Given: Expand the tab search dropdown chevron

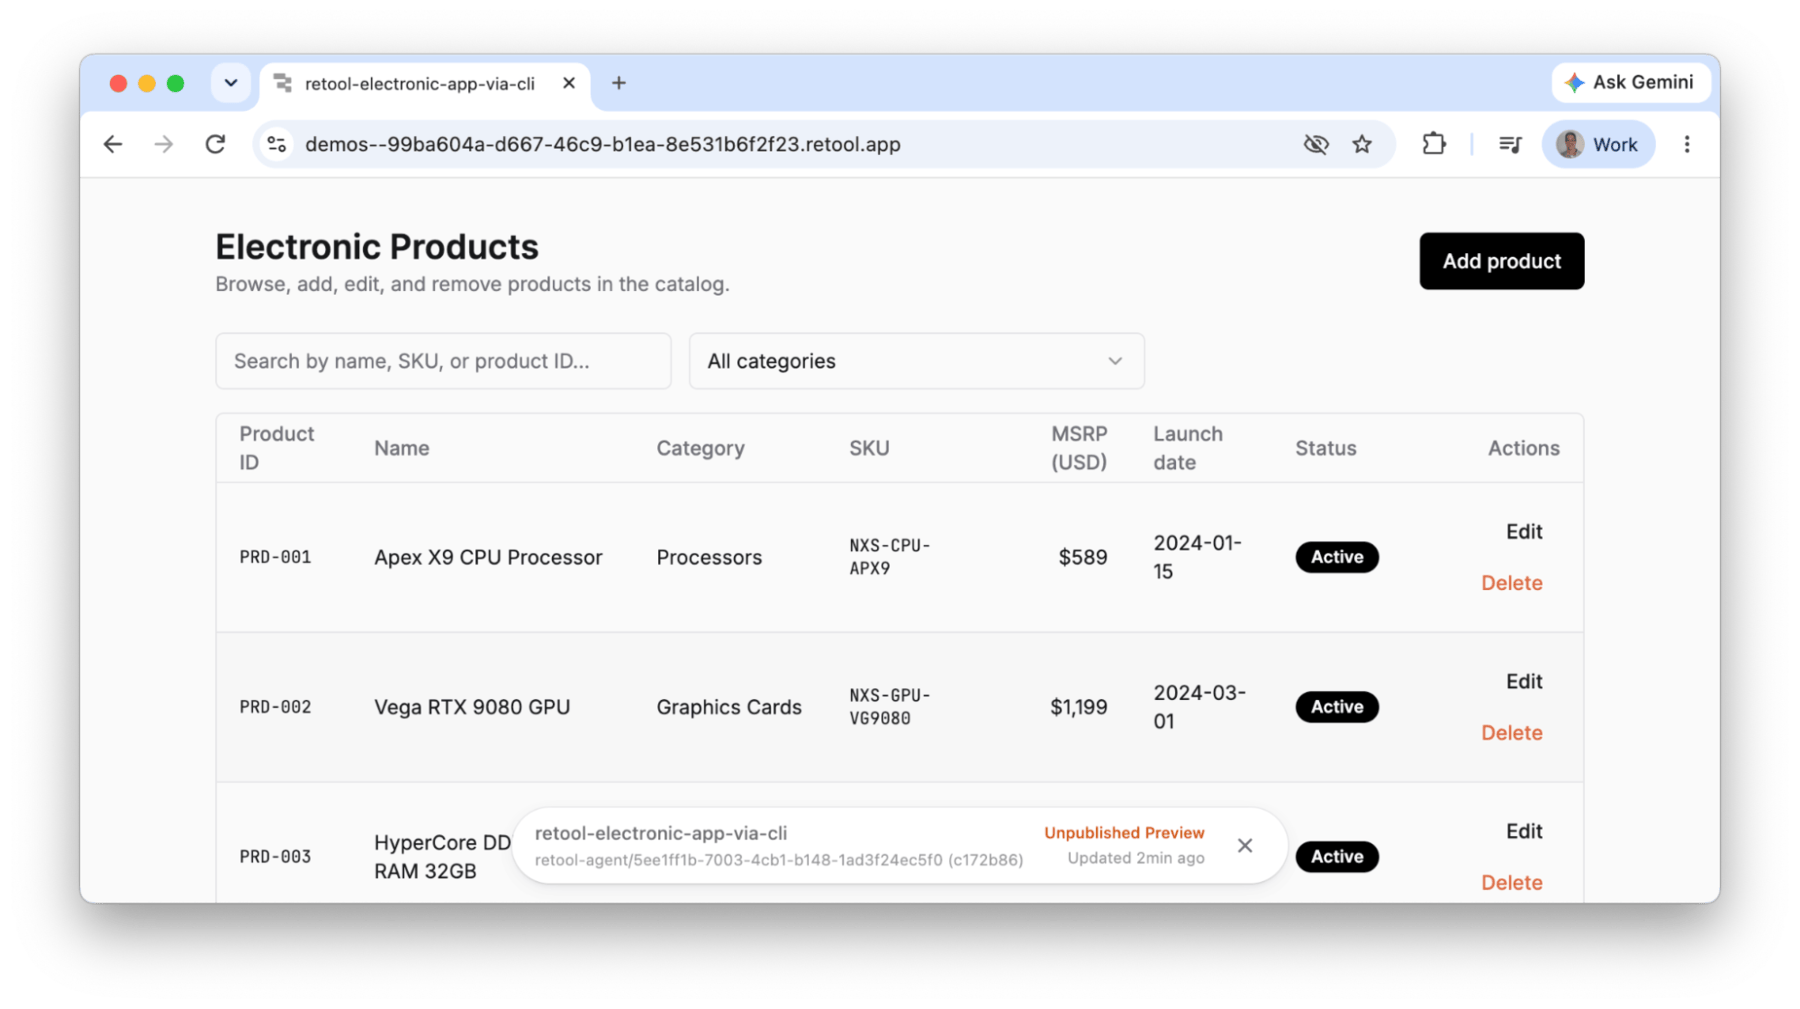Looking at the screenshot, I should tap(231, 83).
